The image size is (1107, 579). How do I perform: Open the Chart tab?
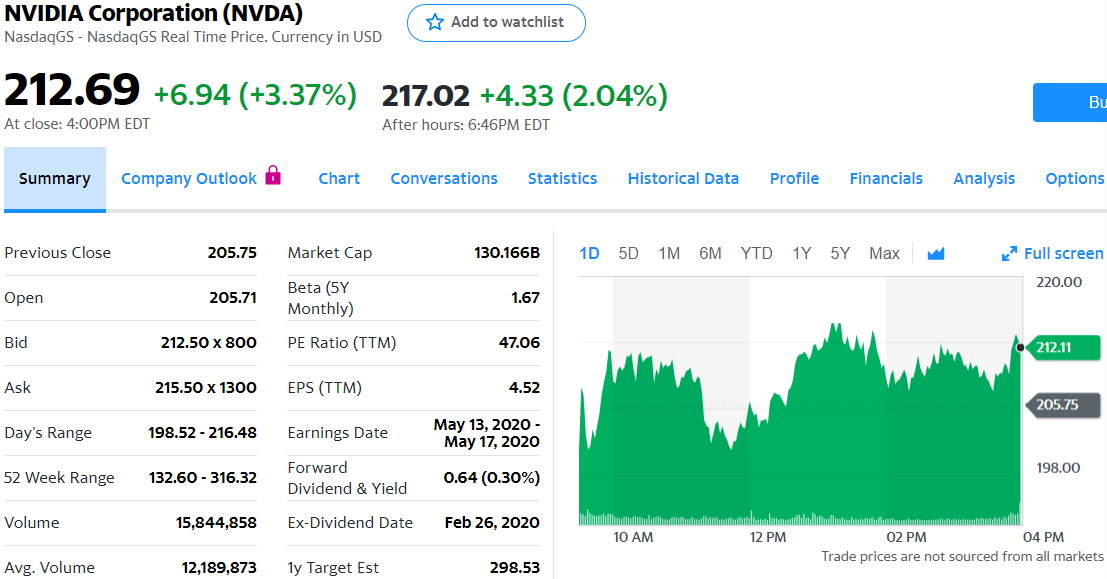pos(339,179)
